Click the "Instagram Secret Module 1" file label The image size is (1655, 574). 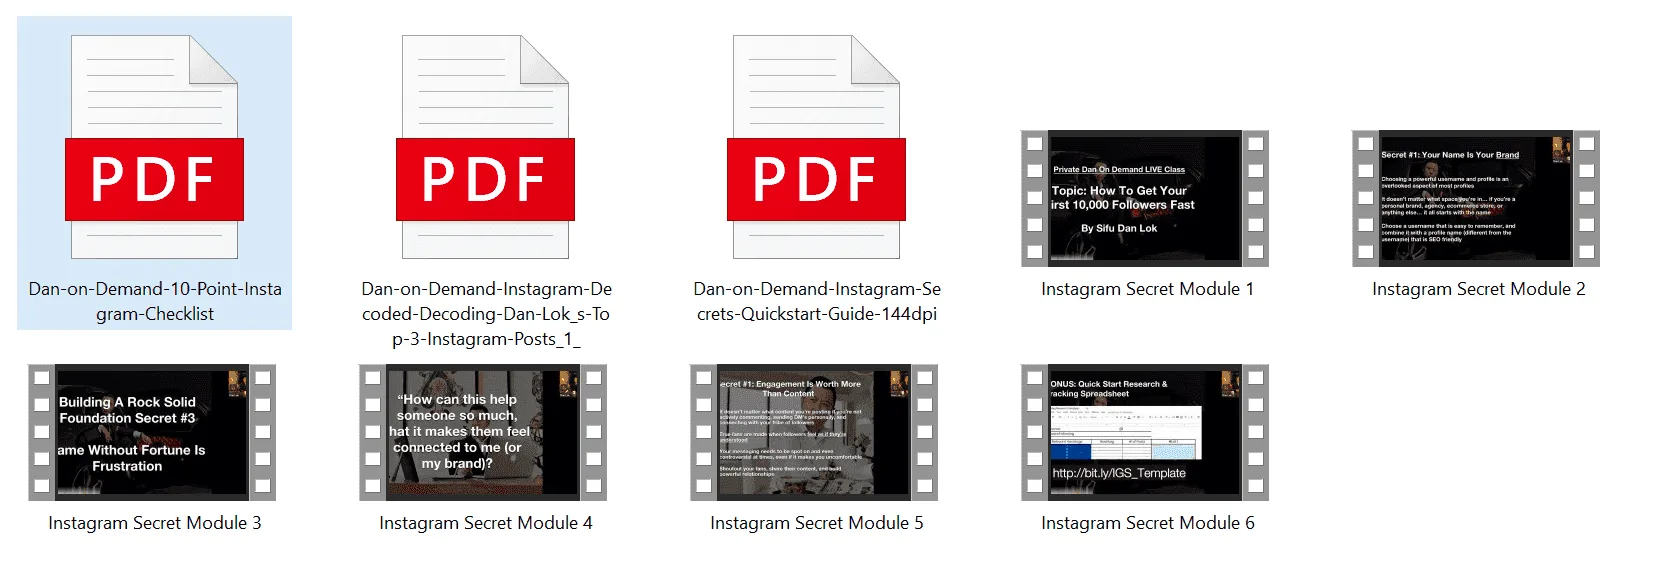[1147, 289]
